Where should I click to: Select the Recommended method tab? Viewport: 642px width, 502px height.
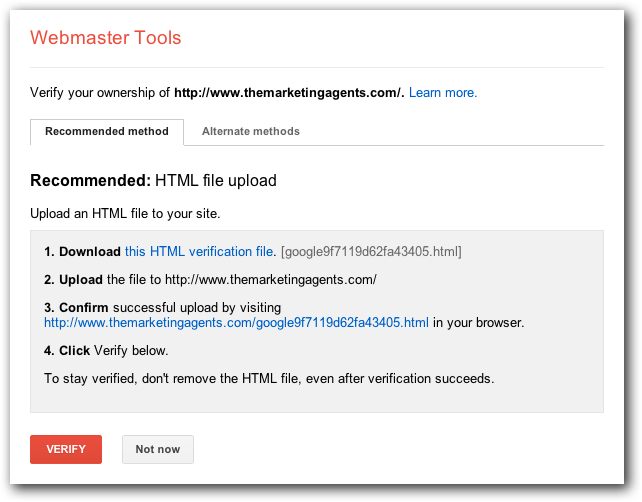[107, 132]
